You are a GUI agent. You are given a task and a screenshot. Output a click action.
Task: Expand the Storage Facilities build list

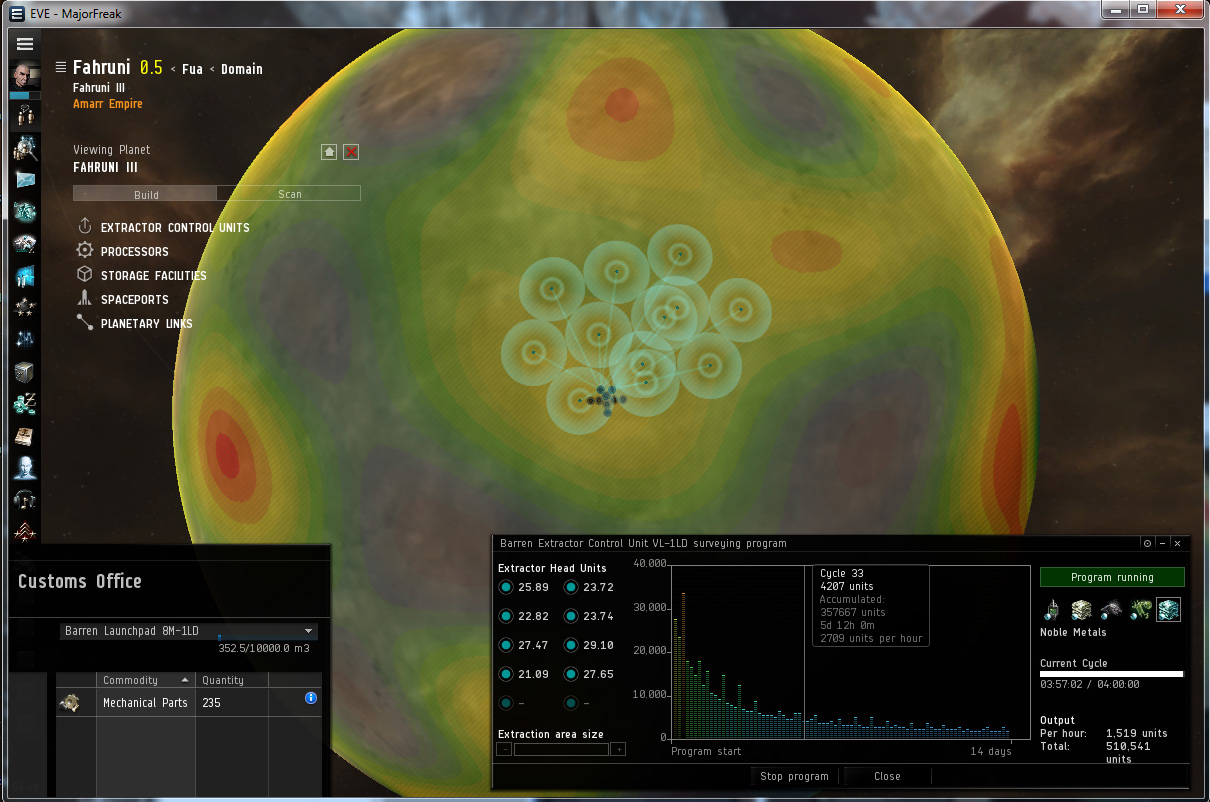pyautogui.click(x=142, y=275)
